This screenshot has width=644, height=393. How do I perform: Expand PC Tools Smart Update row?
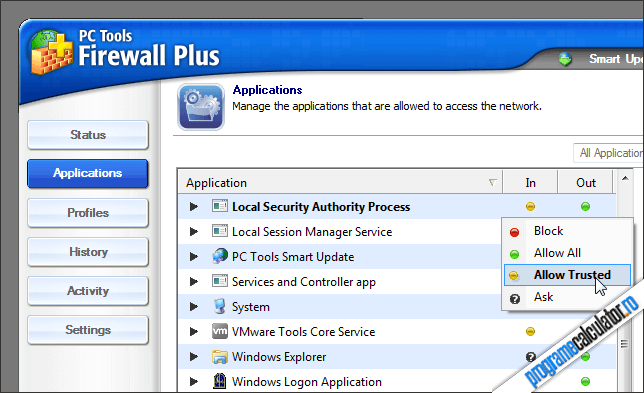point(194,257)
